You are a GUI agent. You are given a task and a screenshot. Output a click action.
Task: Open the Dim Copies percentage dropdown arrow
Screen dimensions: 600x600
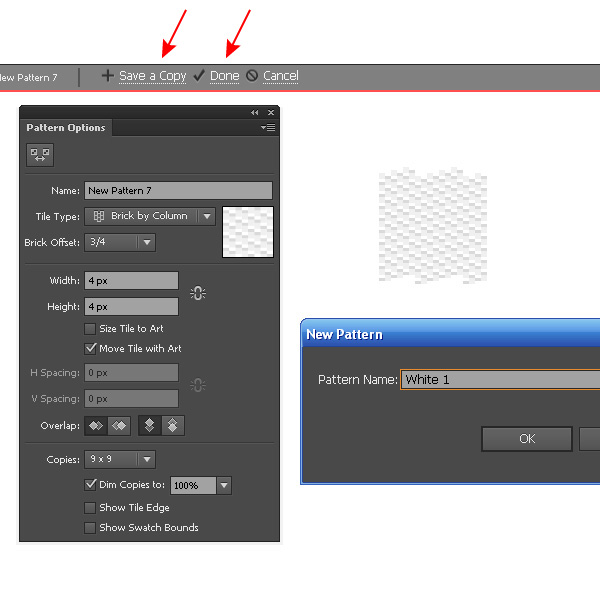pos(224,485)
